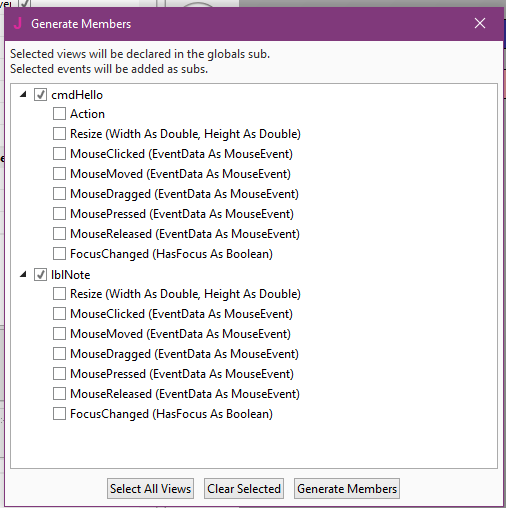This screenshot has height=508, width=506.
Task: Tick lblNote MousePressed event checkbox
Action: click(x=59, y=374)
